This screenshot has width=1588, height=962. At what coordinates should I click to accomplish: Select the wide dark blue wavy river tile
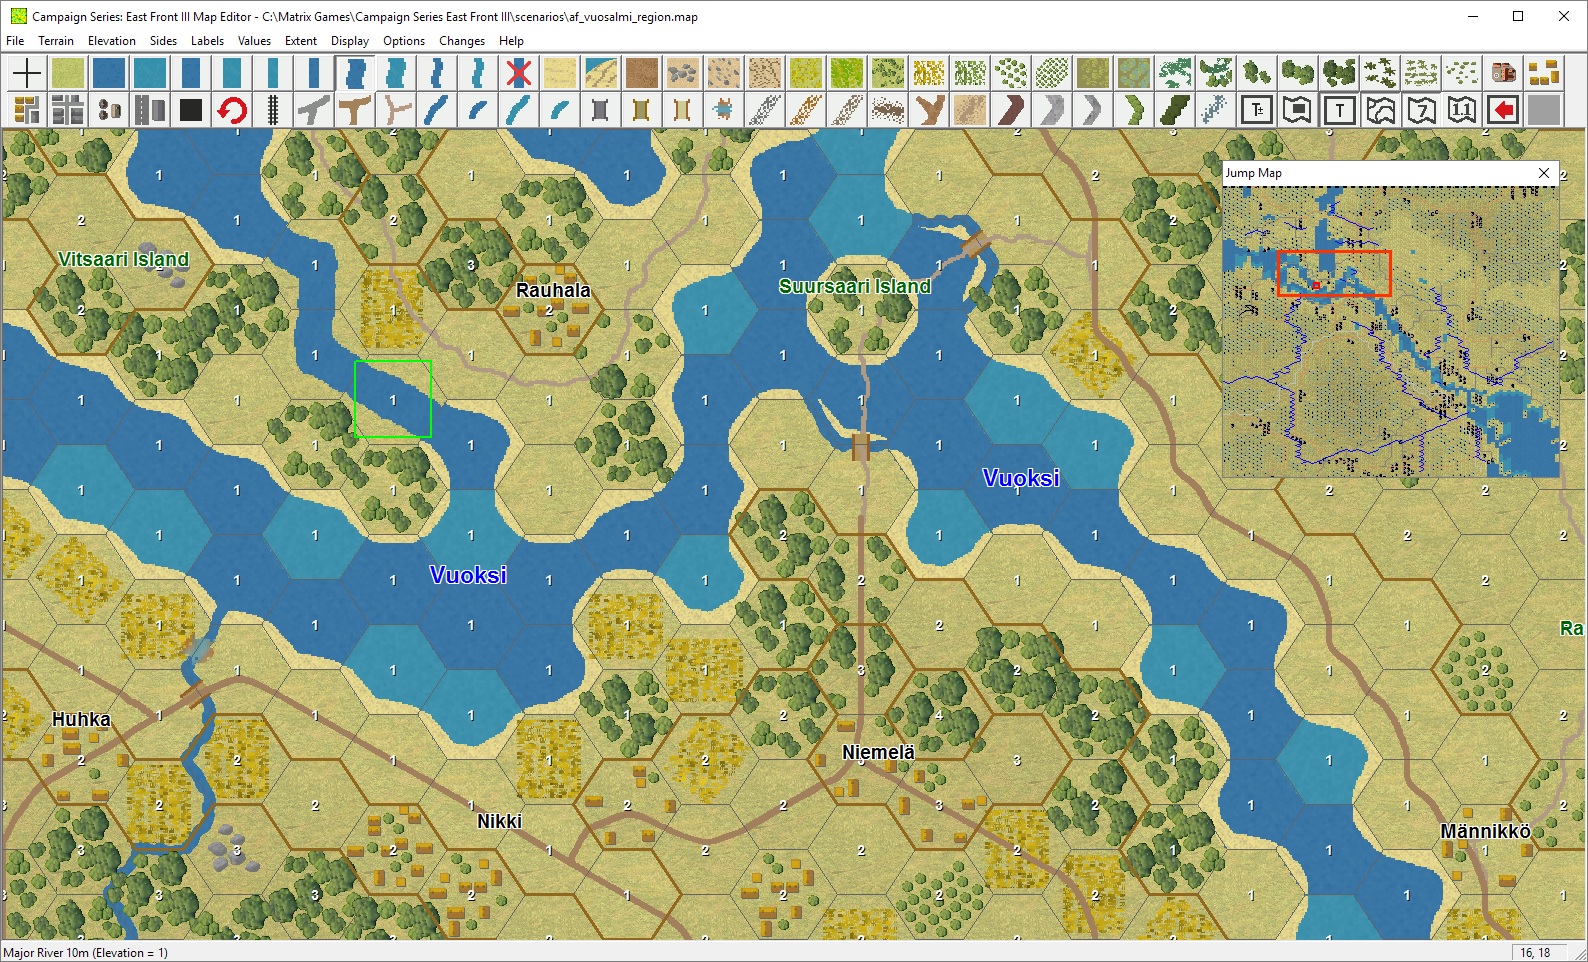click(x=355, y=73)
